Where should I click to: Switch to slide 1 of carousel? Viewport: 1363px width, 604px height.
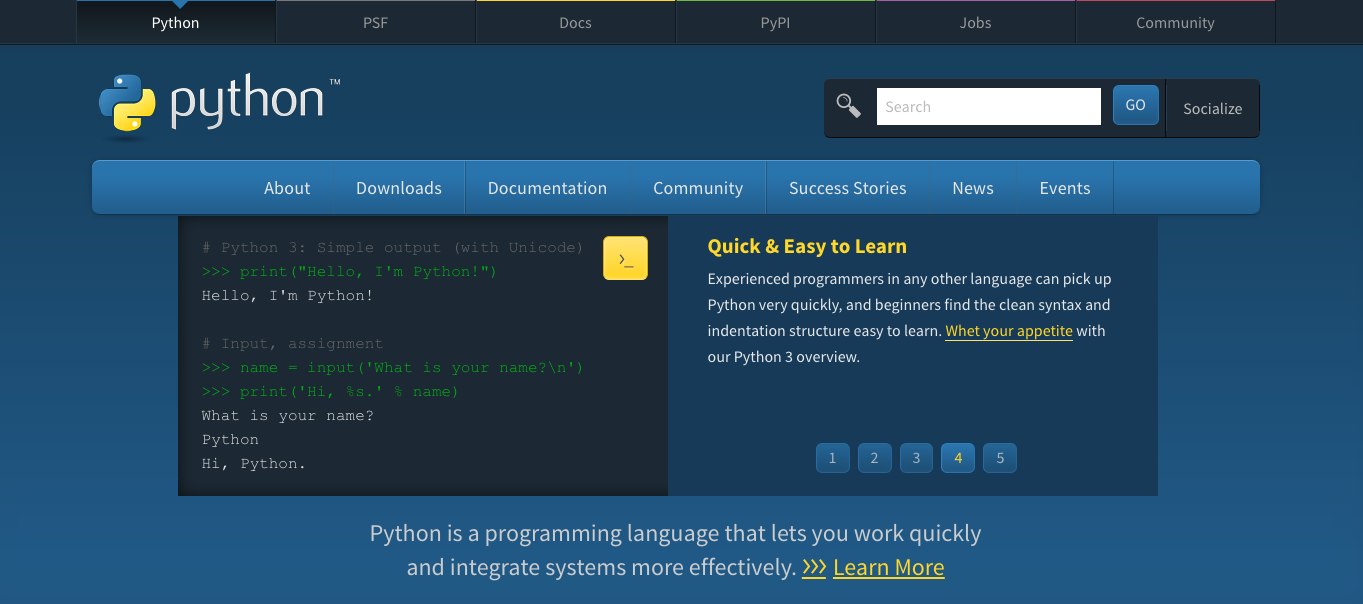[x=832, y=458]
